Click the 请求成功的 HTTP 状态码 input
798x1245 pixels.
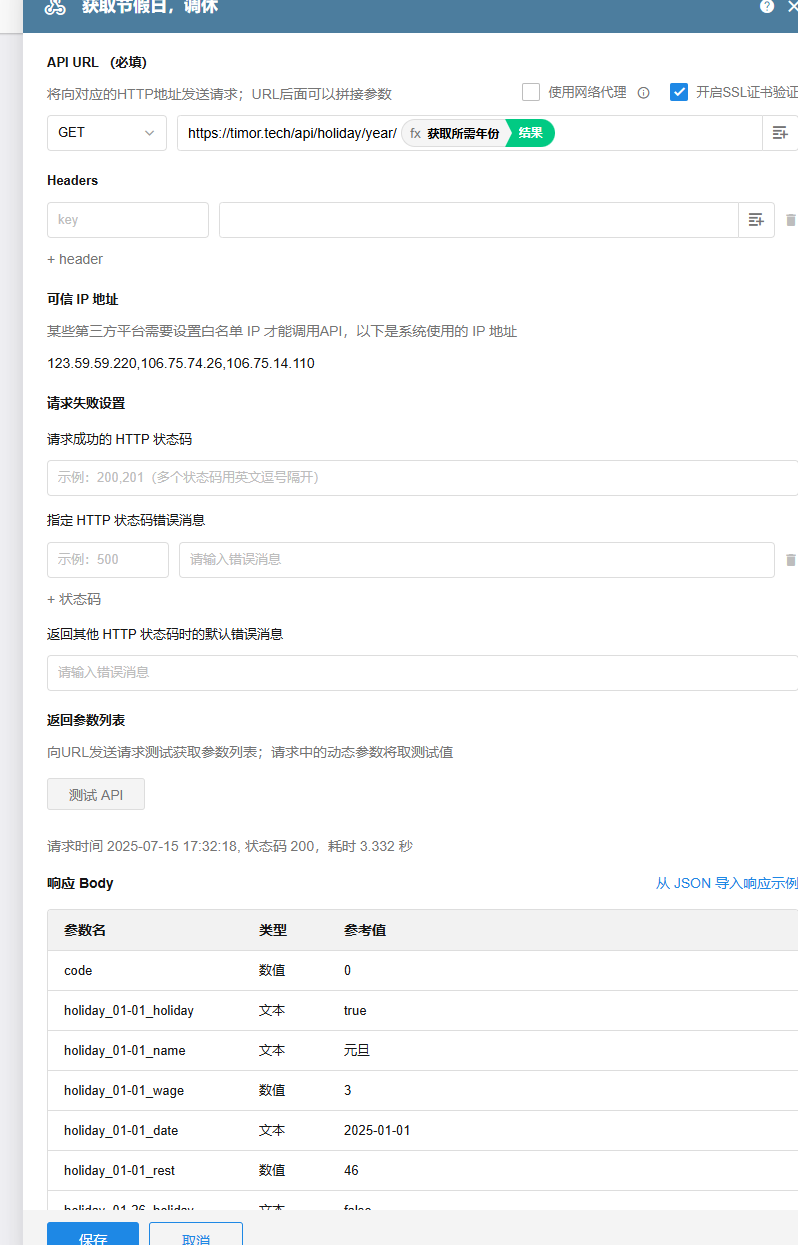pos(420,478)
